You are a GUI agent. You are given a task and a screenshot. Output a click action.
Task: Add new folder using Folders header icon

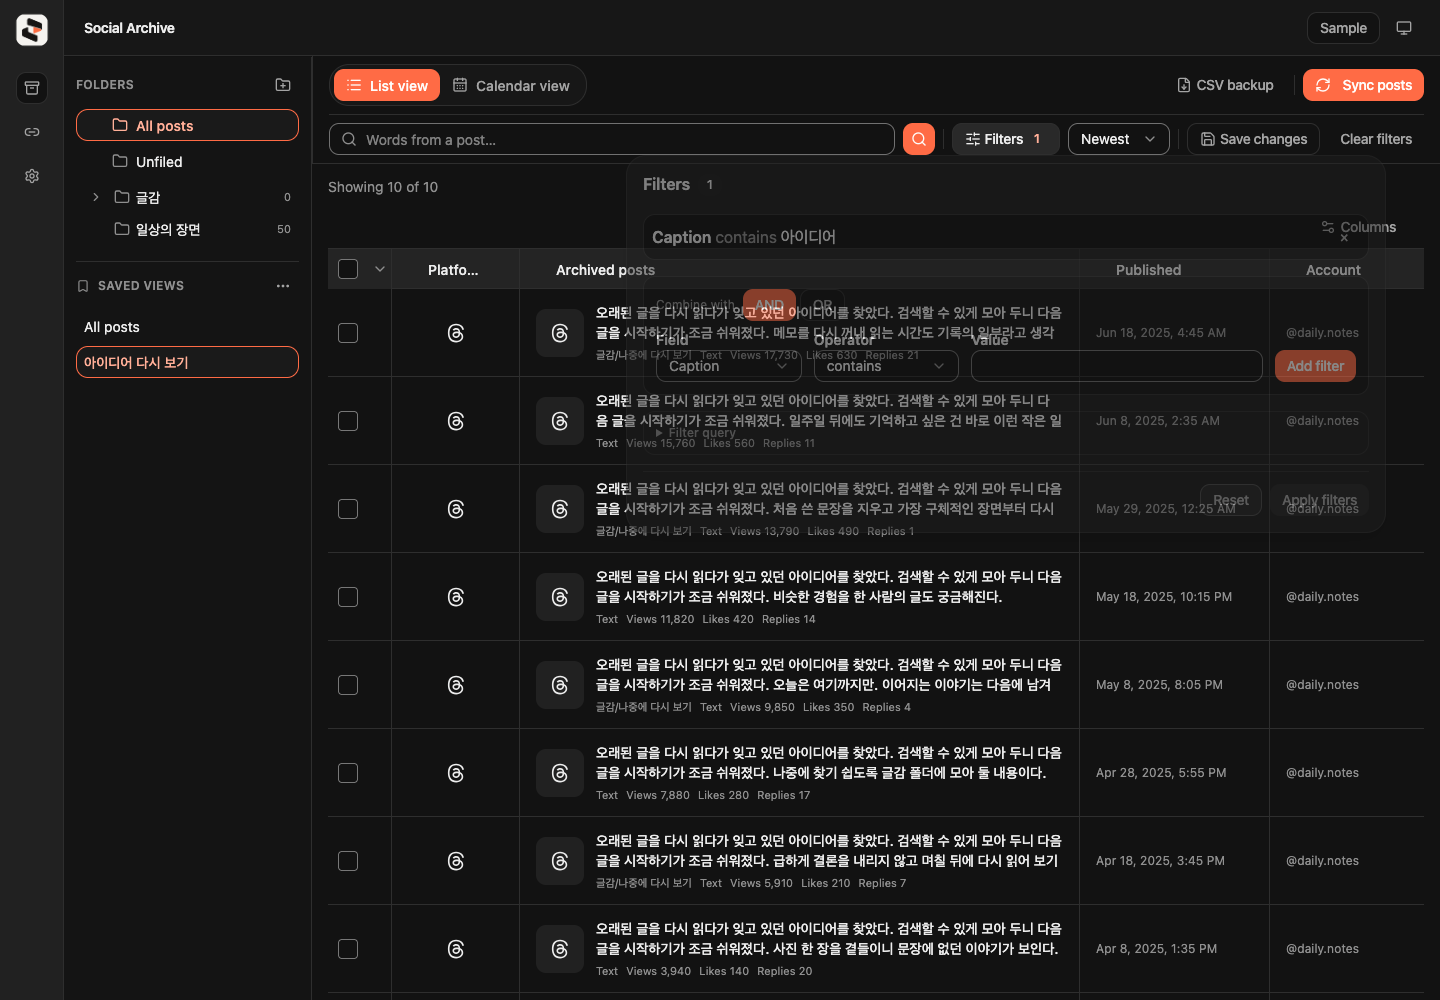283,85
